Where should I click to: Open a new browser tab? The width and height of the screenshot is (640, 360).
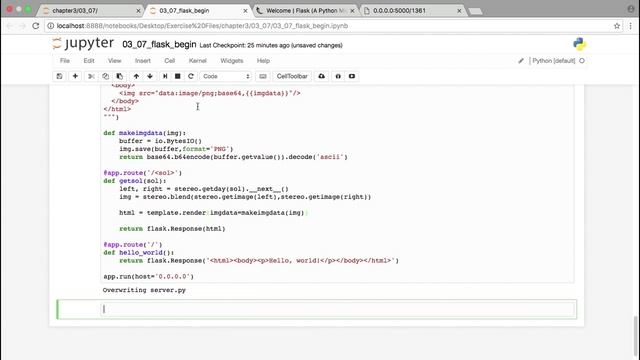[x=475, y=11]
